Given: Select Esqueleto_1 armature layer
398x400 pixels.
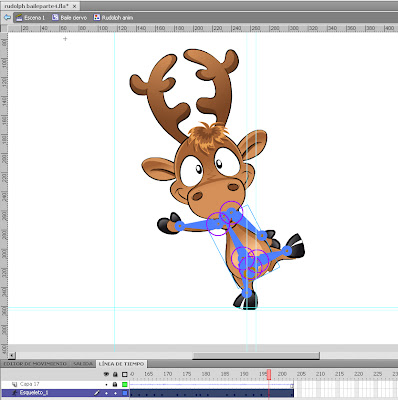Looking at the screenshot, I should (34, 393).
